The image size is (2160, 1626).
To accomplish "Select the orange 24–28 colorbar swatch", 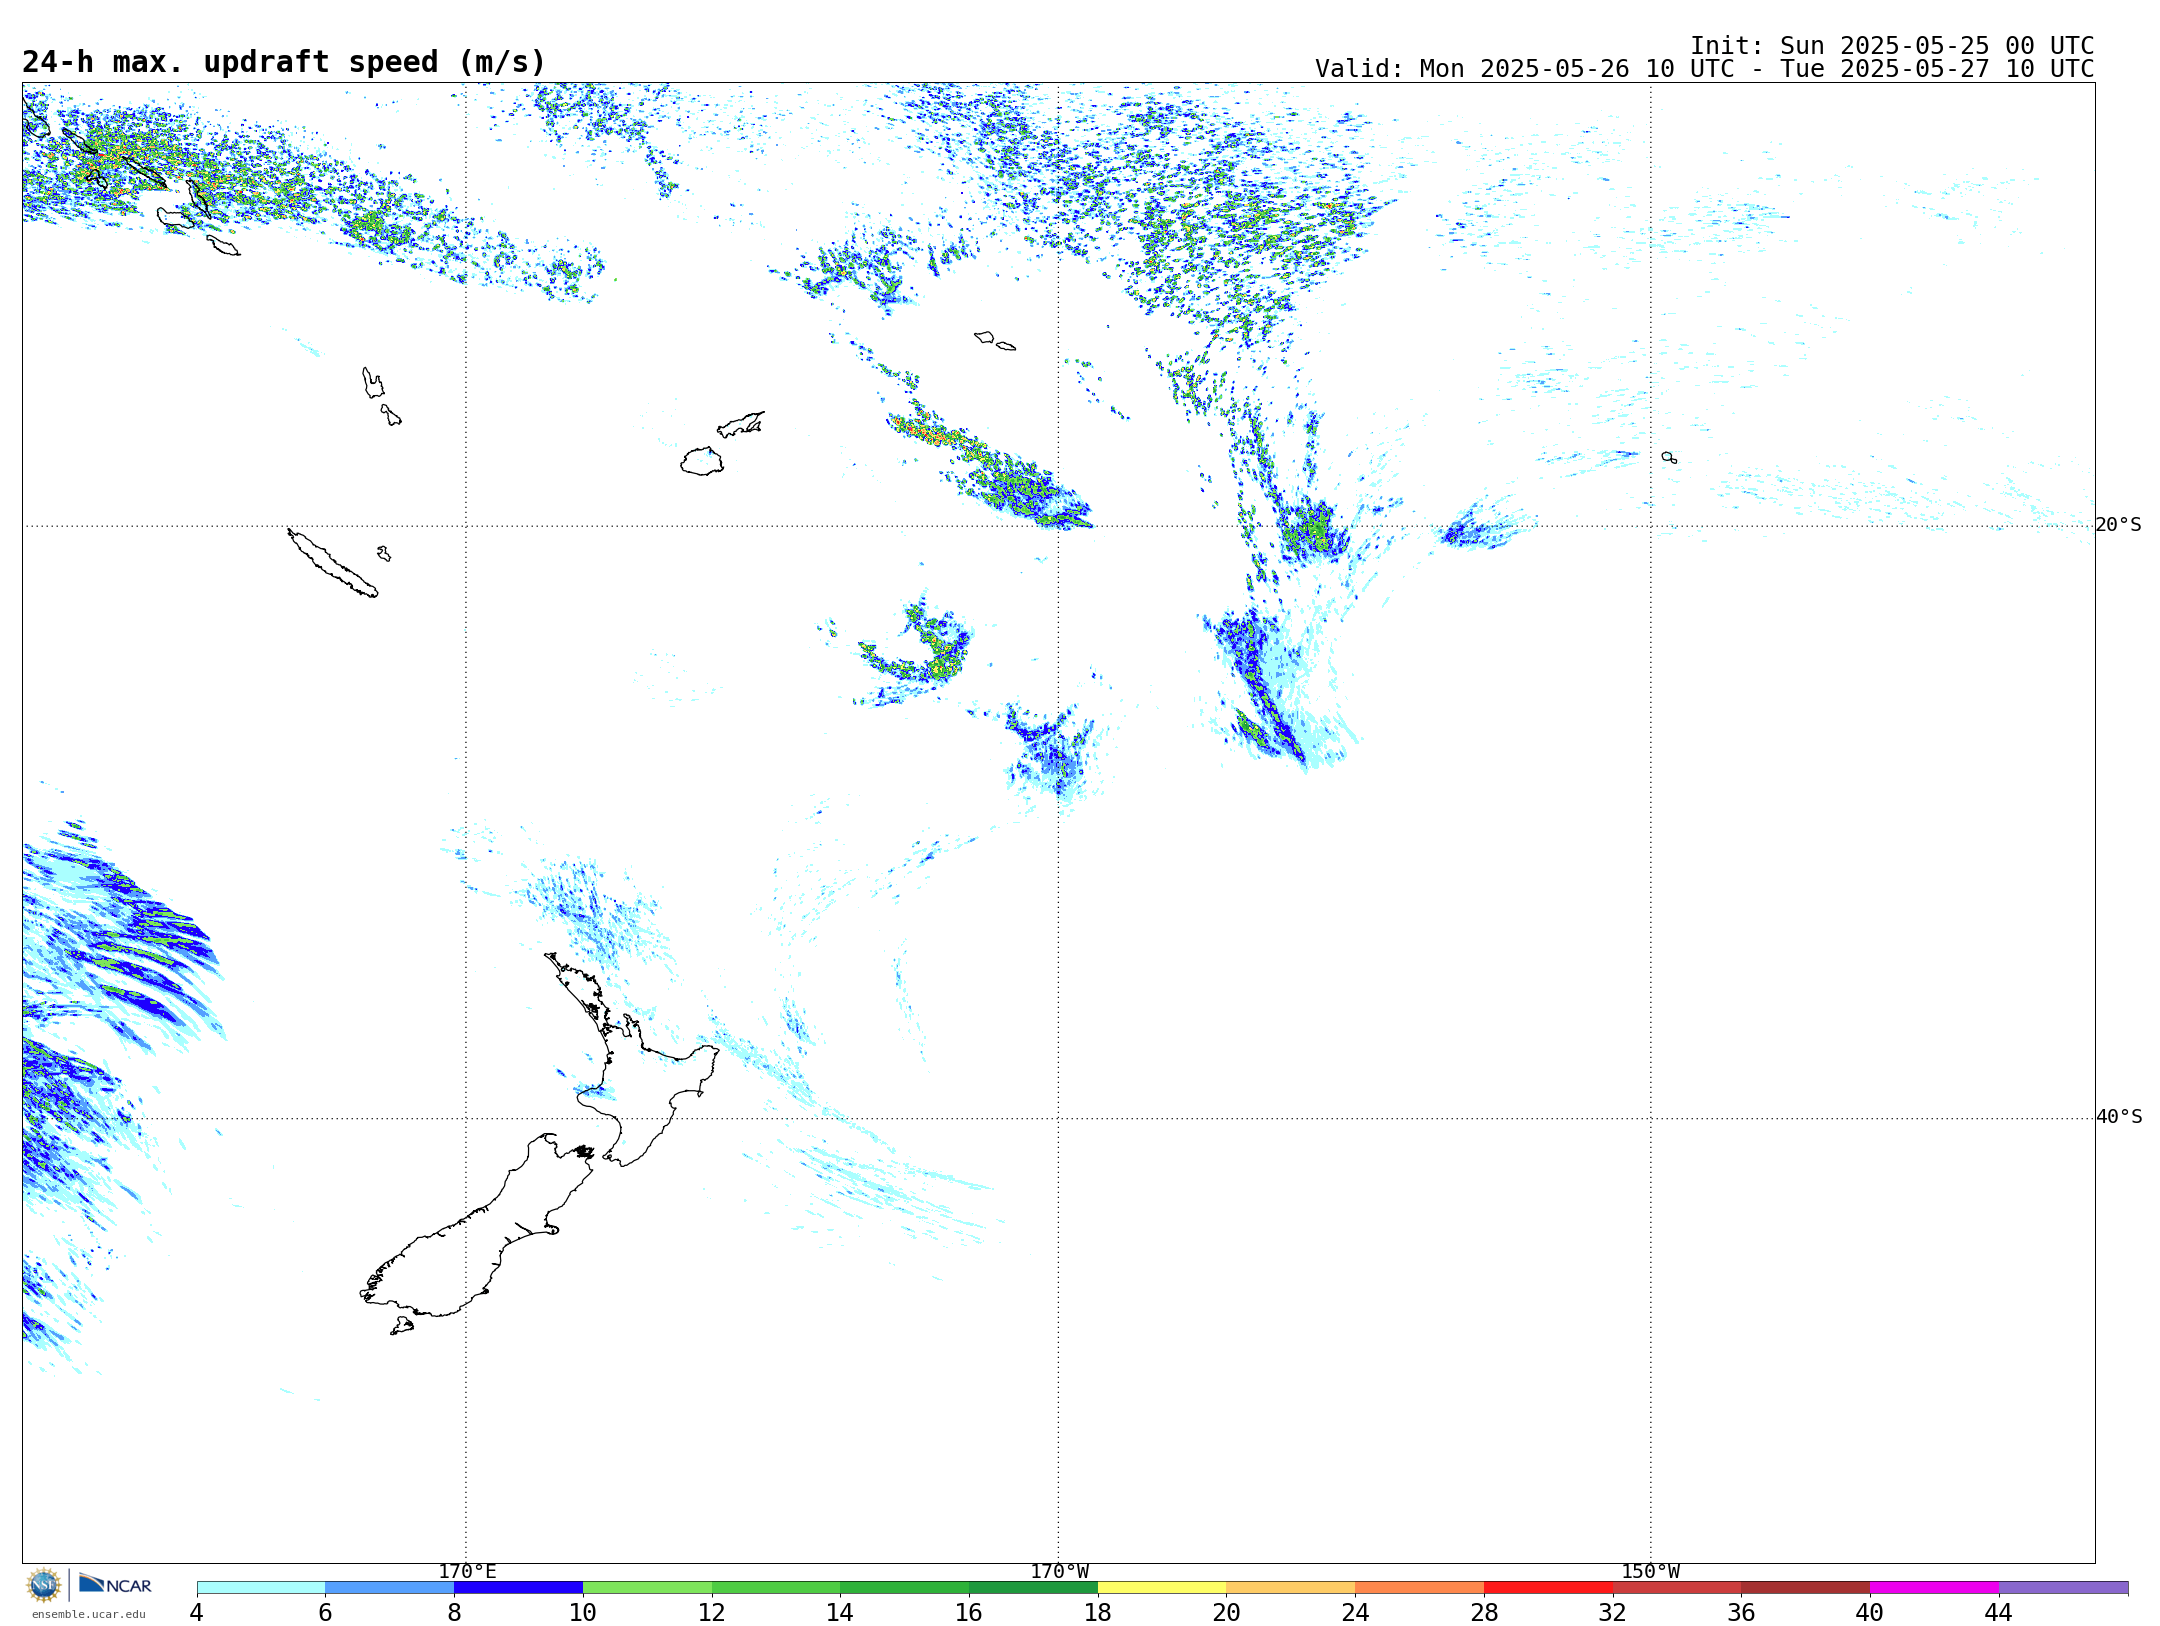I will 1419,1587.
